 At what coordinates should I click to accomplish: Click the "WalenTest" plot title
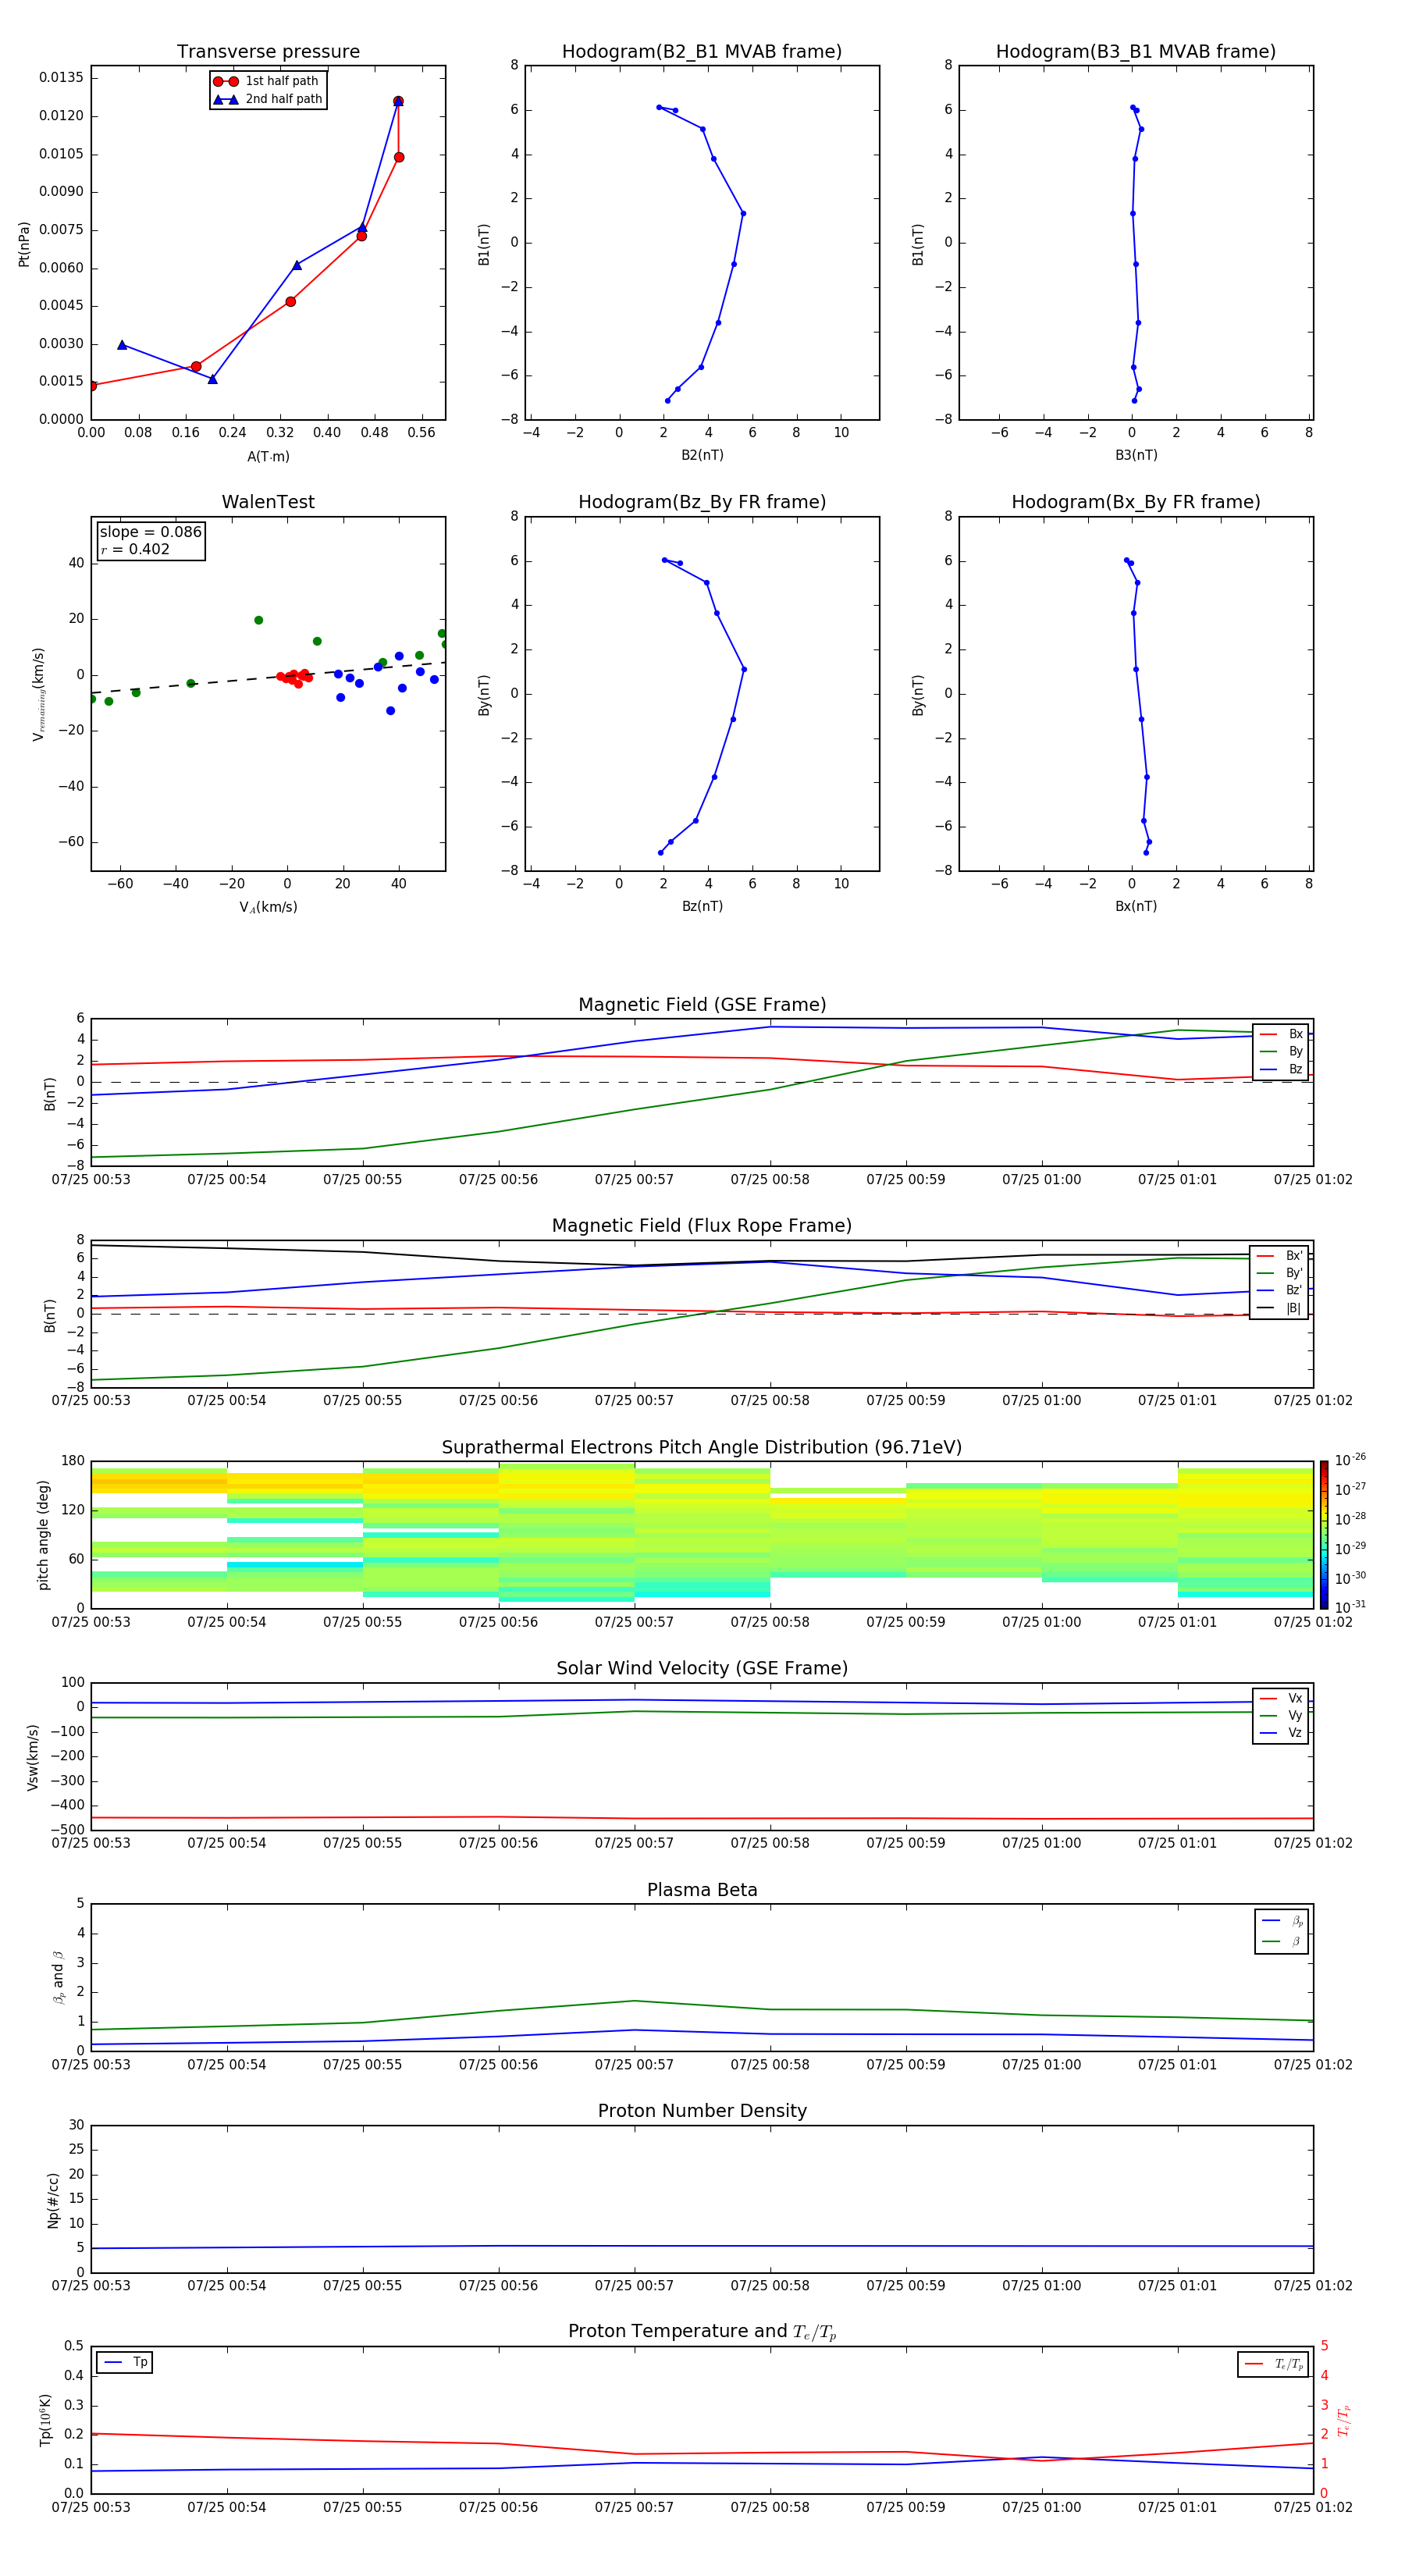coord(268,502)
